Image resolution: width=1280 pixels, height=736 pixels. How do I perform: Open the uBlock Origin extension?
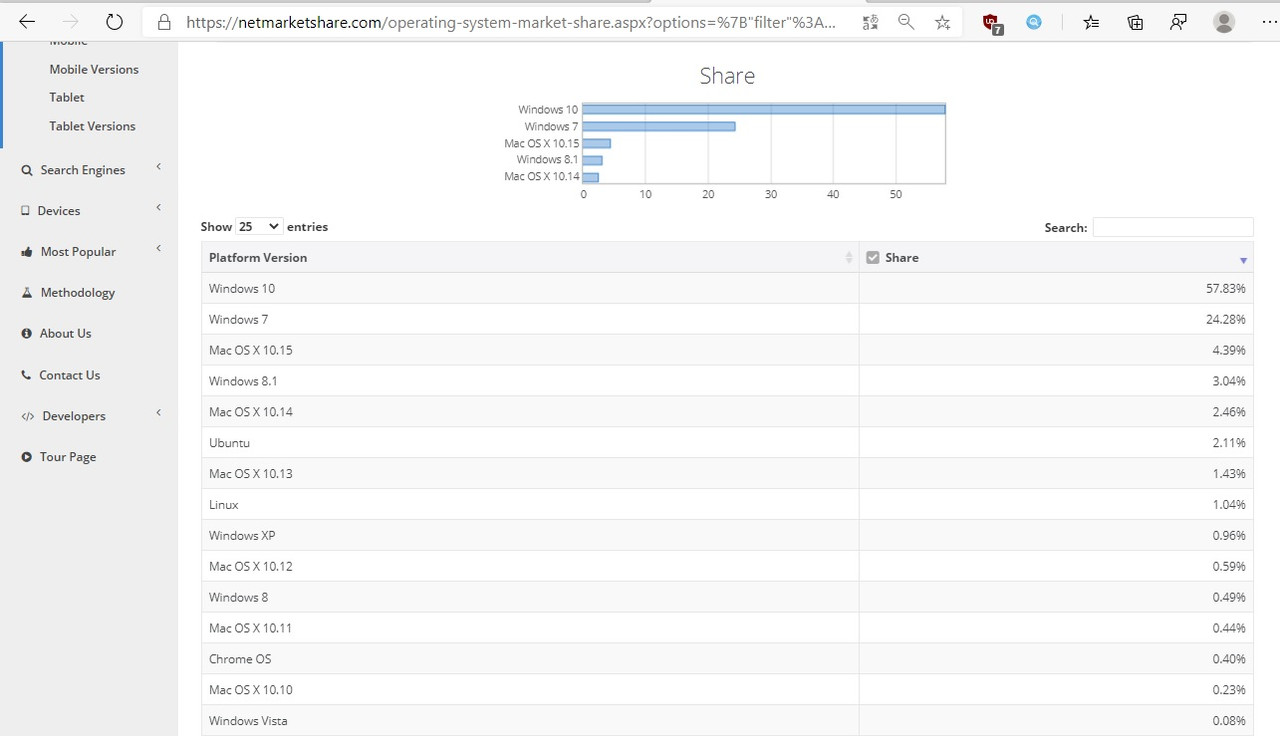pyautogui.click(x=991, y=23)
